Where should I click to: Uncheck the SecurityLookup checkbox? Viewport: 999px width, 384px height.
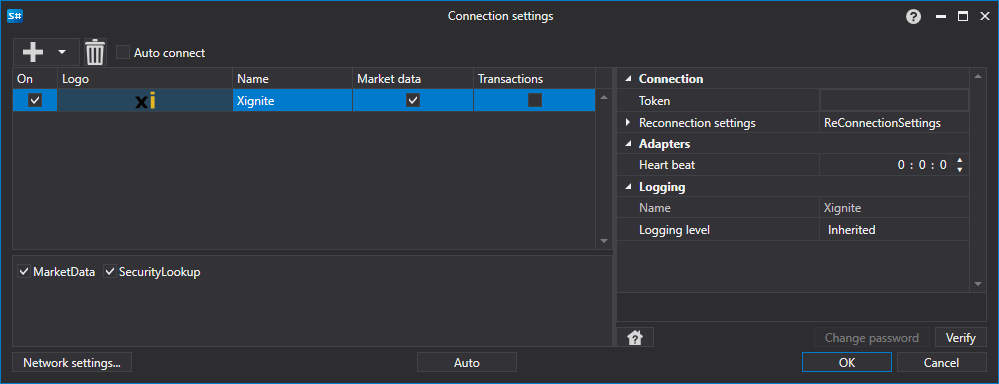[110, 272]
